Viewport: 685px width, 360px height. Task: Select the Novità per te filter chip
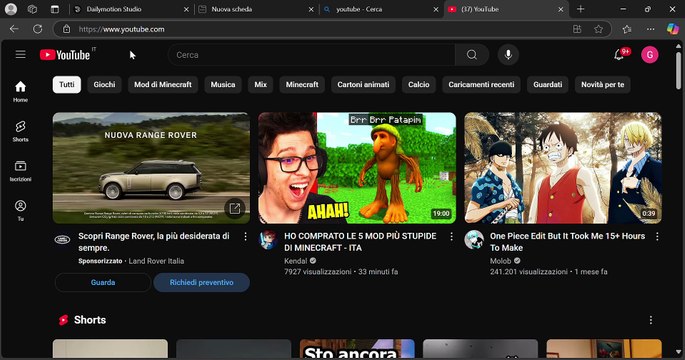tap(603, 84)
